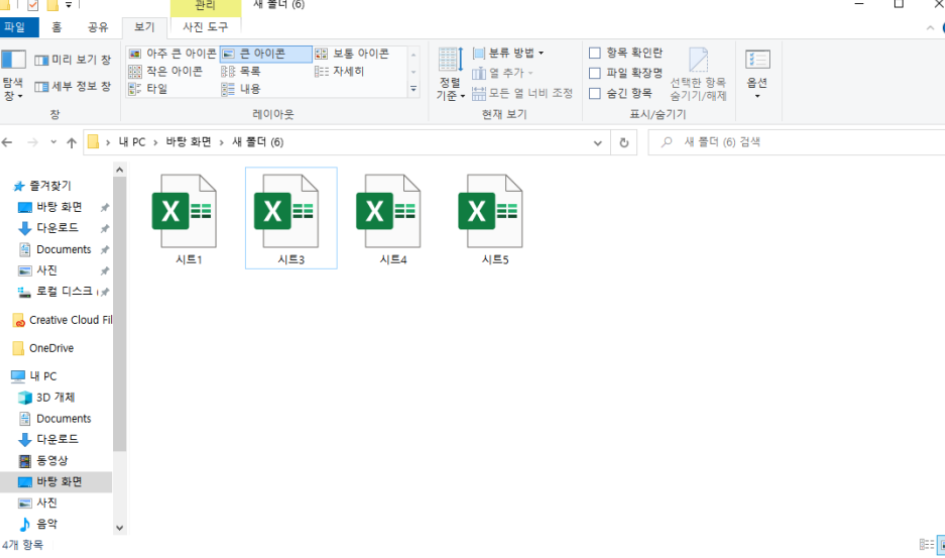Screen dimensions: 945x558
Task: Select the Excel file 시트1
Action: [188, 219]
